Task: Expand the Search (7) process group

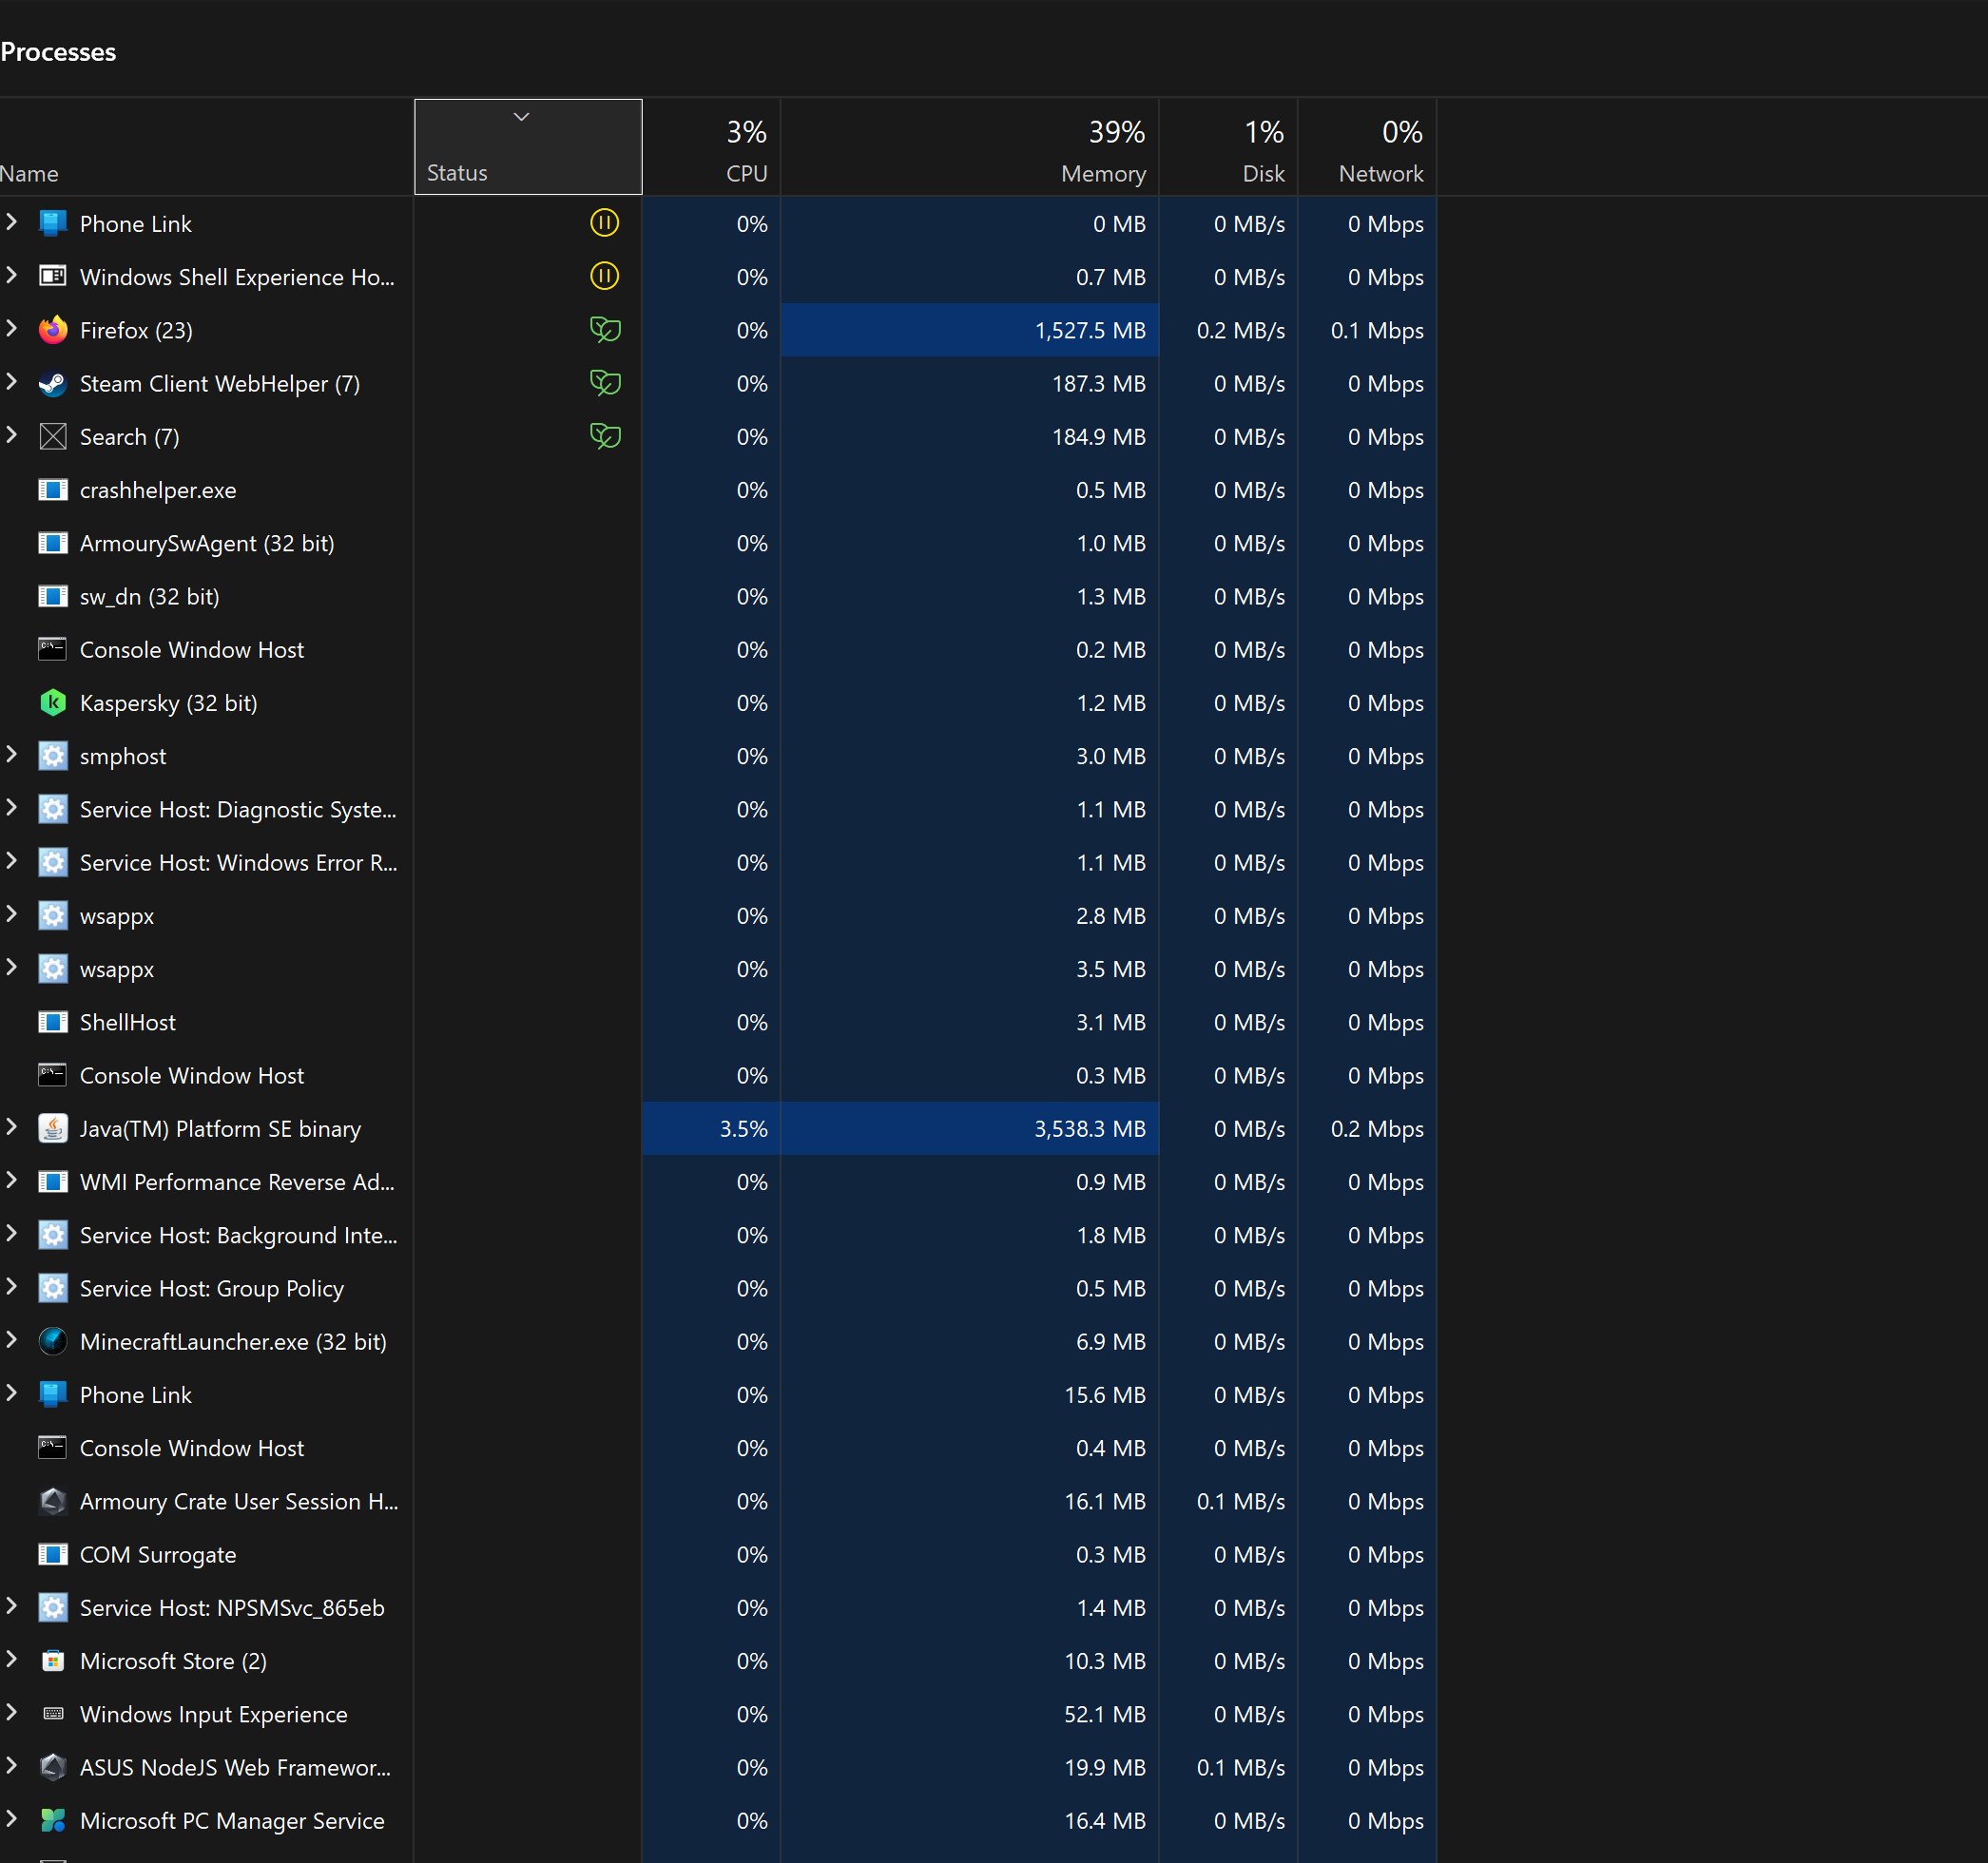Action: [12, 435]
